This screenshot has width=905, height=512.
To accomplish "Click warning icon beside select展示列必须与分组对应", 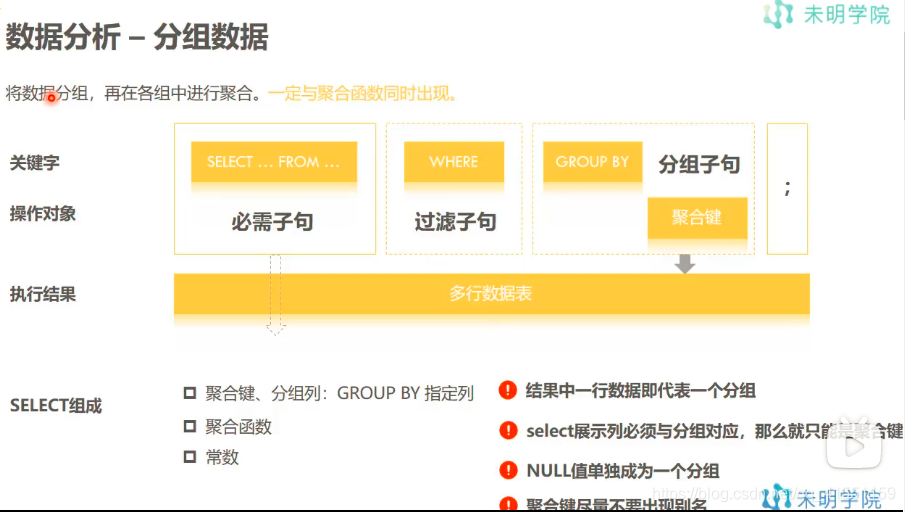I will click(508, 431).
